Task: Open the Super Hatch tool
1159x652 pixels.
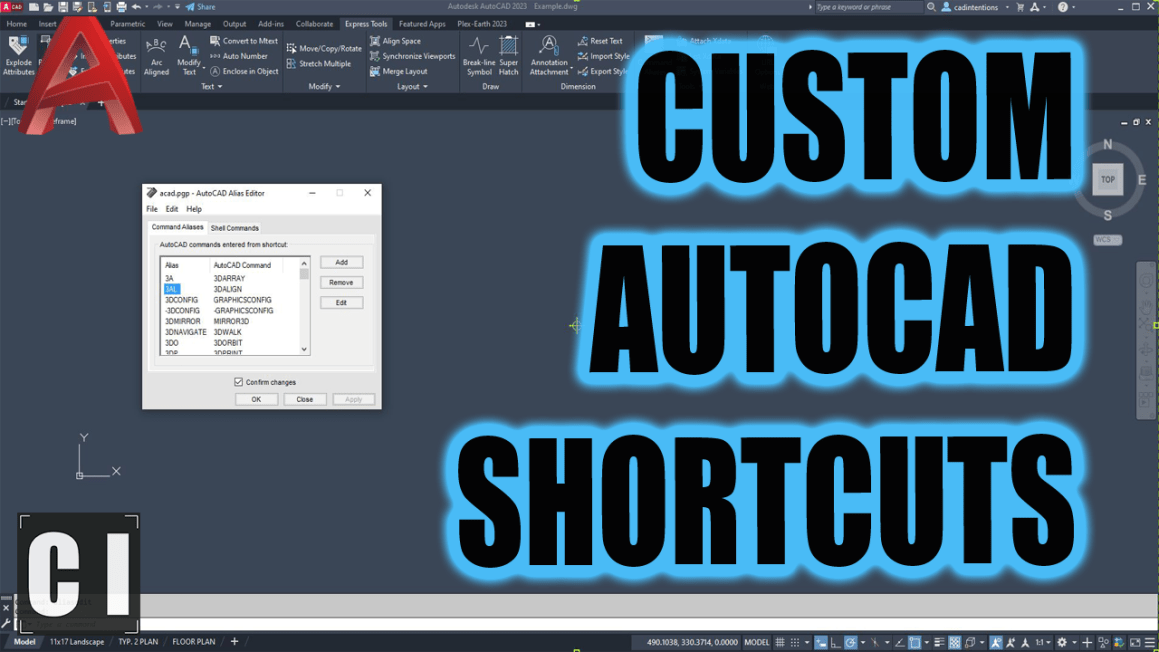Action: 509,55
